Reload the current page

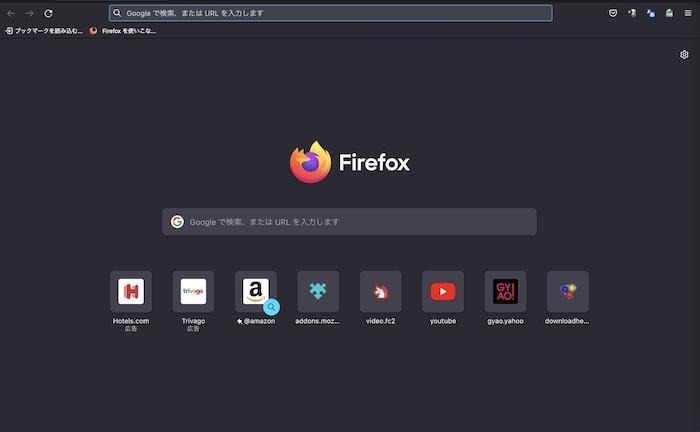click(x=48, y=13)
